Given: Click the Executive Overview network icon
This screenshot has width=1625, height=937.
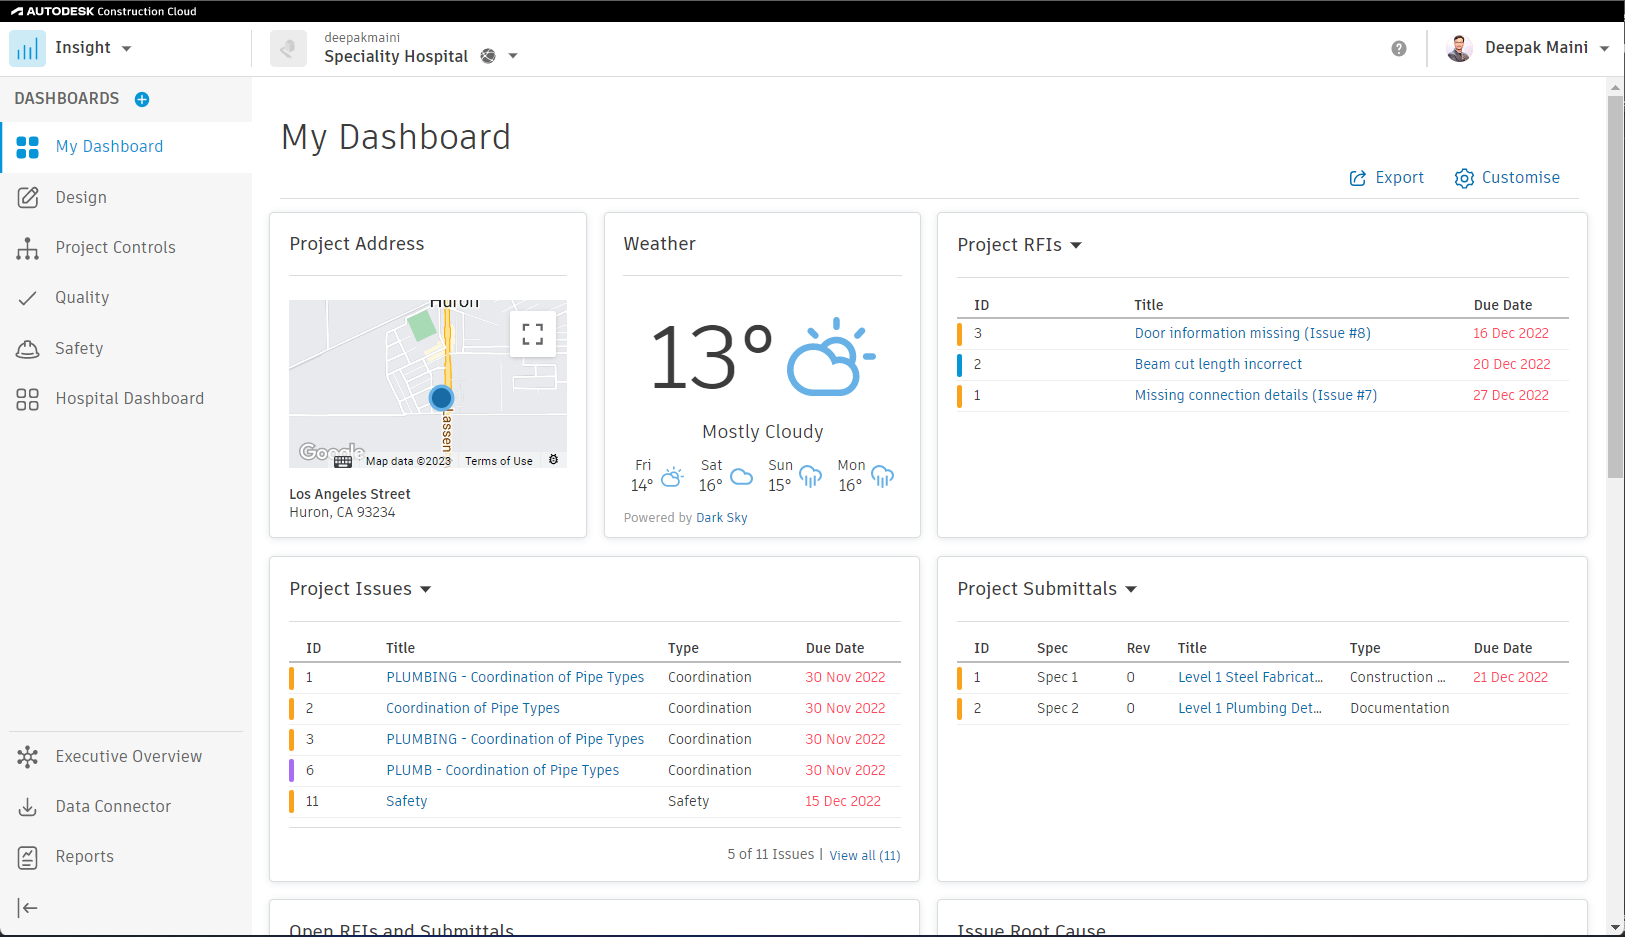Looking at the screenshot, I should 28,757.
